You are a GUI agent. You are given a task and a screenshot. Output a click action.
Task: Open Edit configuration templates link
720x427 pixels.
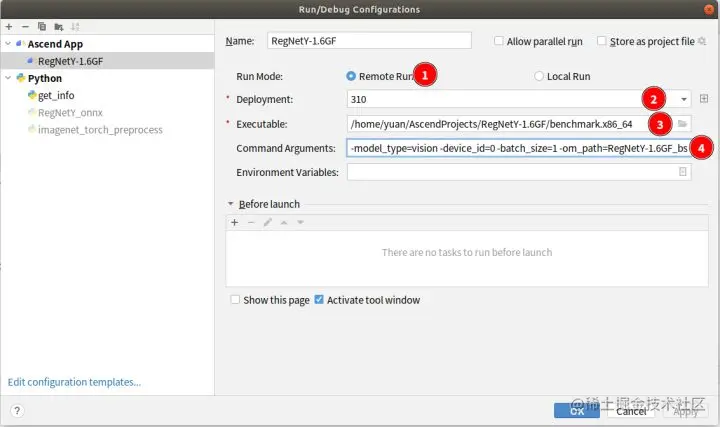tap(74, 382)
